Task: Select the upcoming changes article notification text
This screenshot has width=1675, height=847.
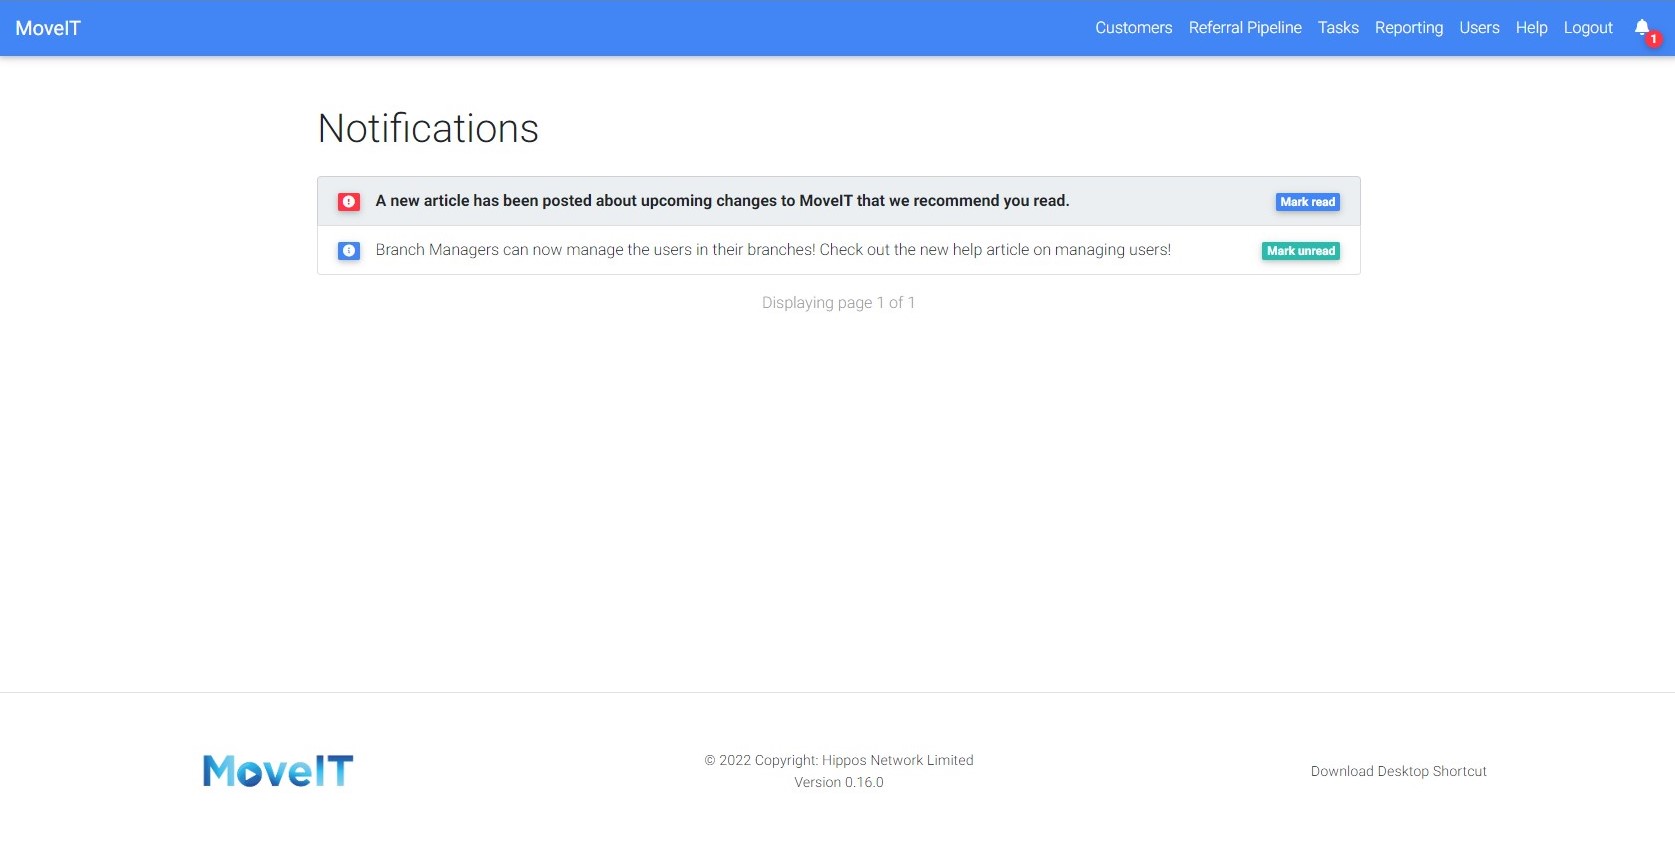Action: coord(722,201)
